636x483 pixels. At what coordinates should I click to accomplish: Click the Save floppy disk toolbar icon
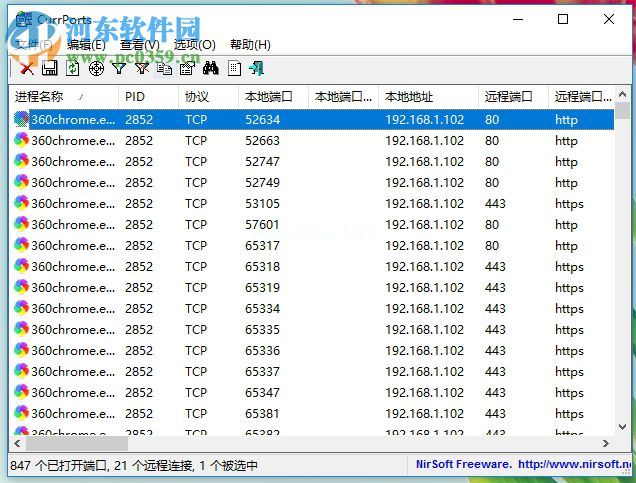pos(49,68)
